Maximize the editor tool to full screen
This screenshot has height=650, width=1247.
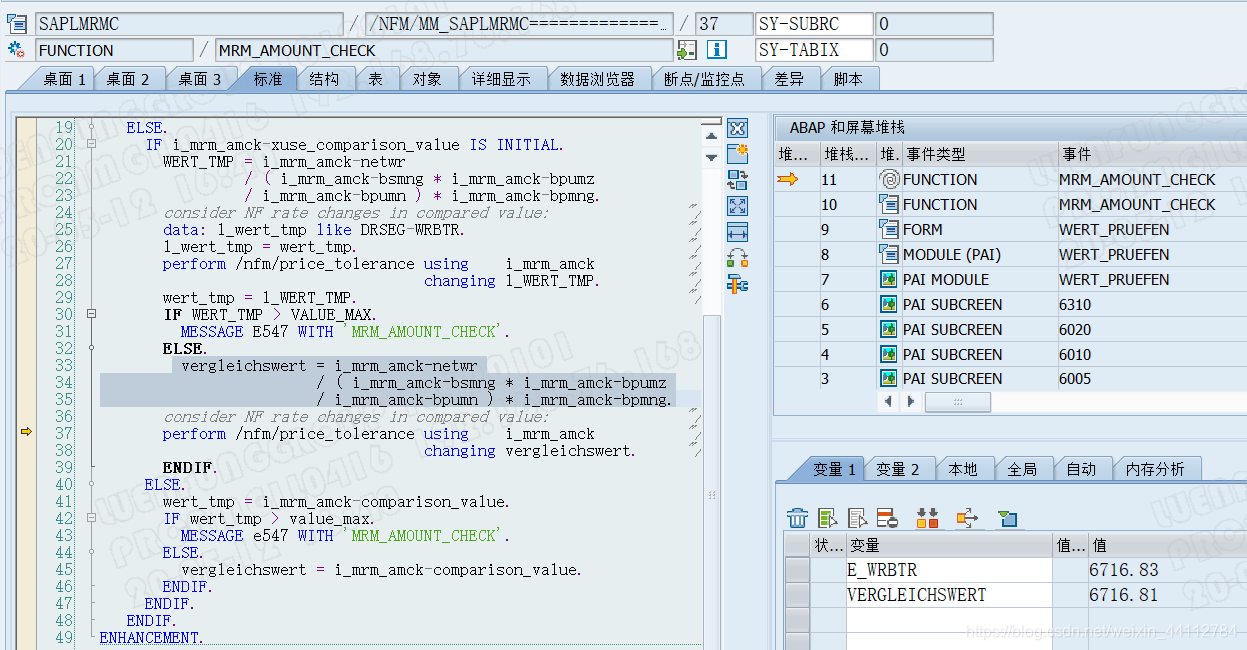[x=738, y=206]
